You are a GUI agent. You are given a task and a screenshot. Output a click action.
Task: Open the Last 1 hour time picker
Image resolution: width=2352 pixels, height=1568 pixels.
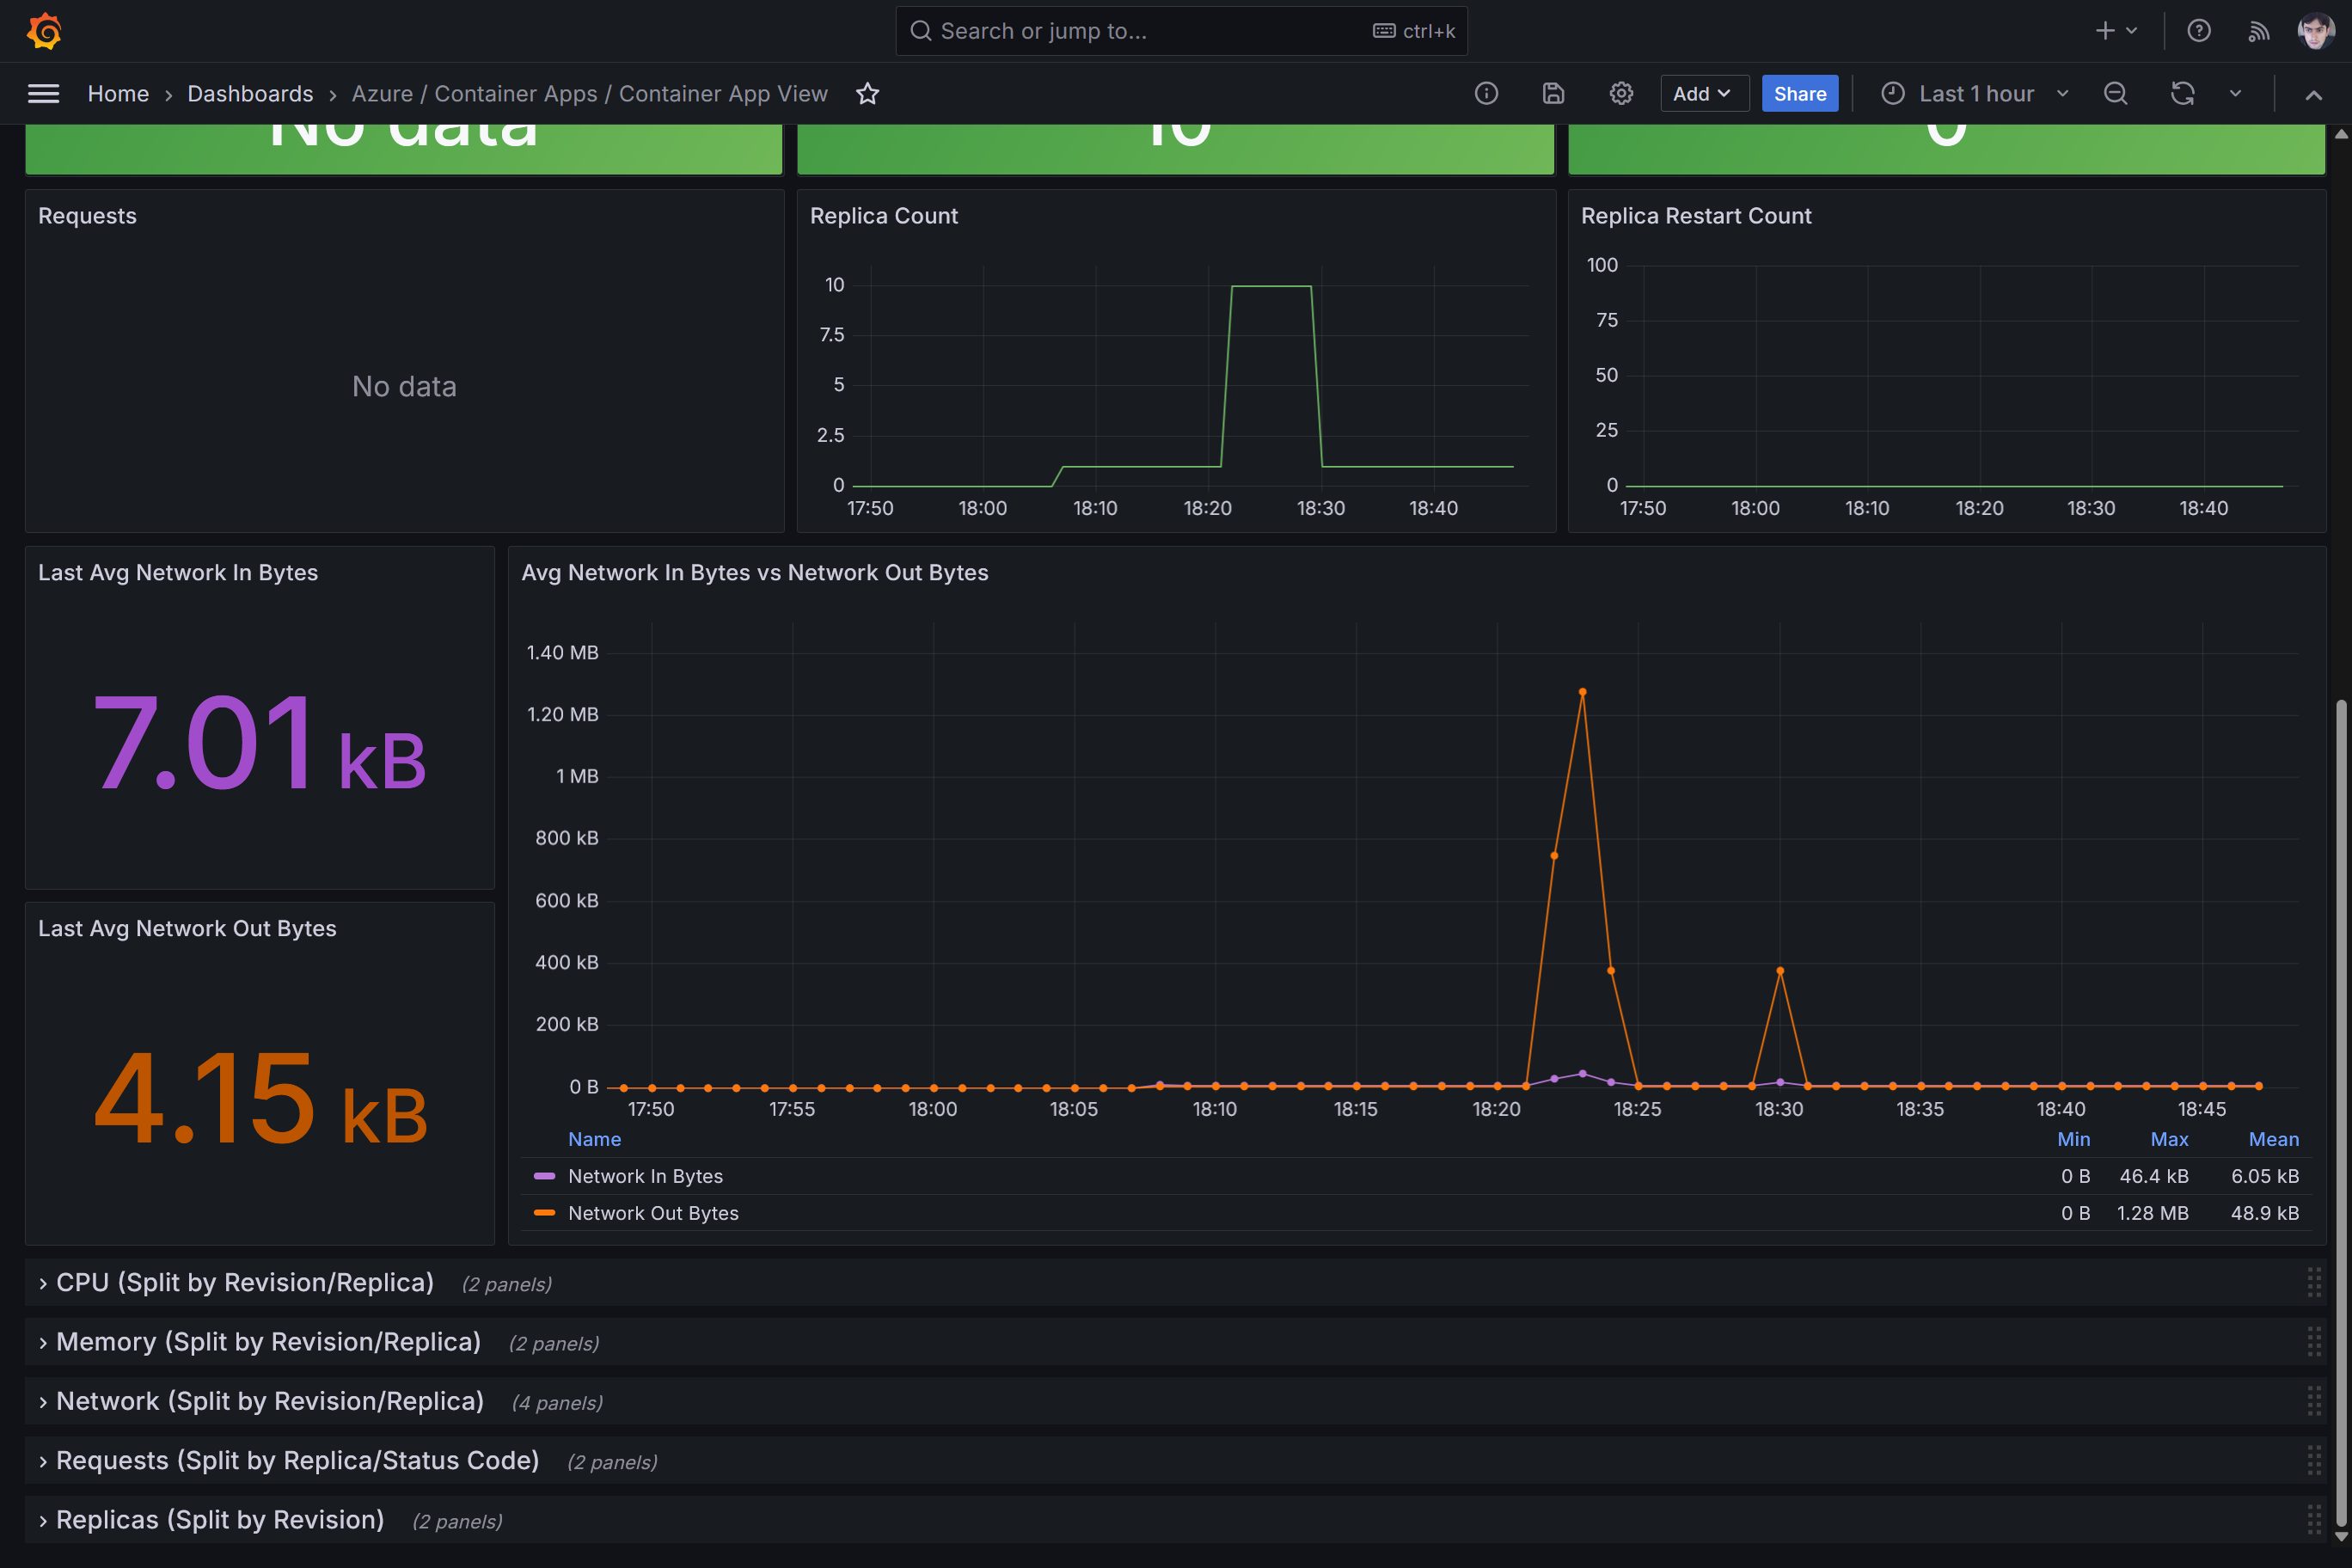1974,94
